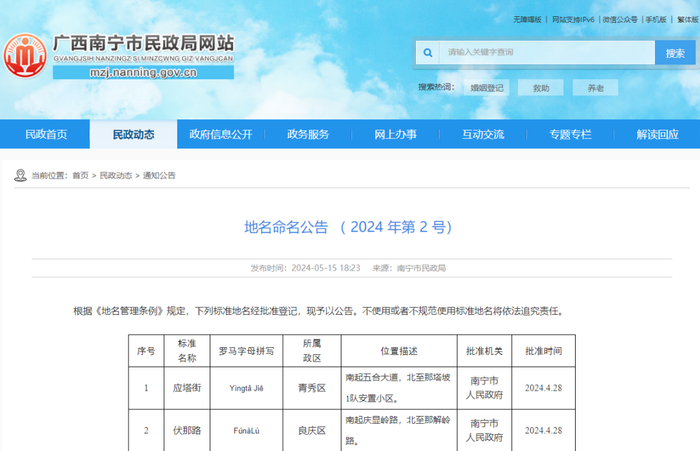Open the 微信公众号 link
The width and height of the screenshot is (700, 451).
(620, 20)
